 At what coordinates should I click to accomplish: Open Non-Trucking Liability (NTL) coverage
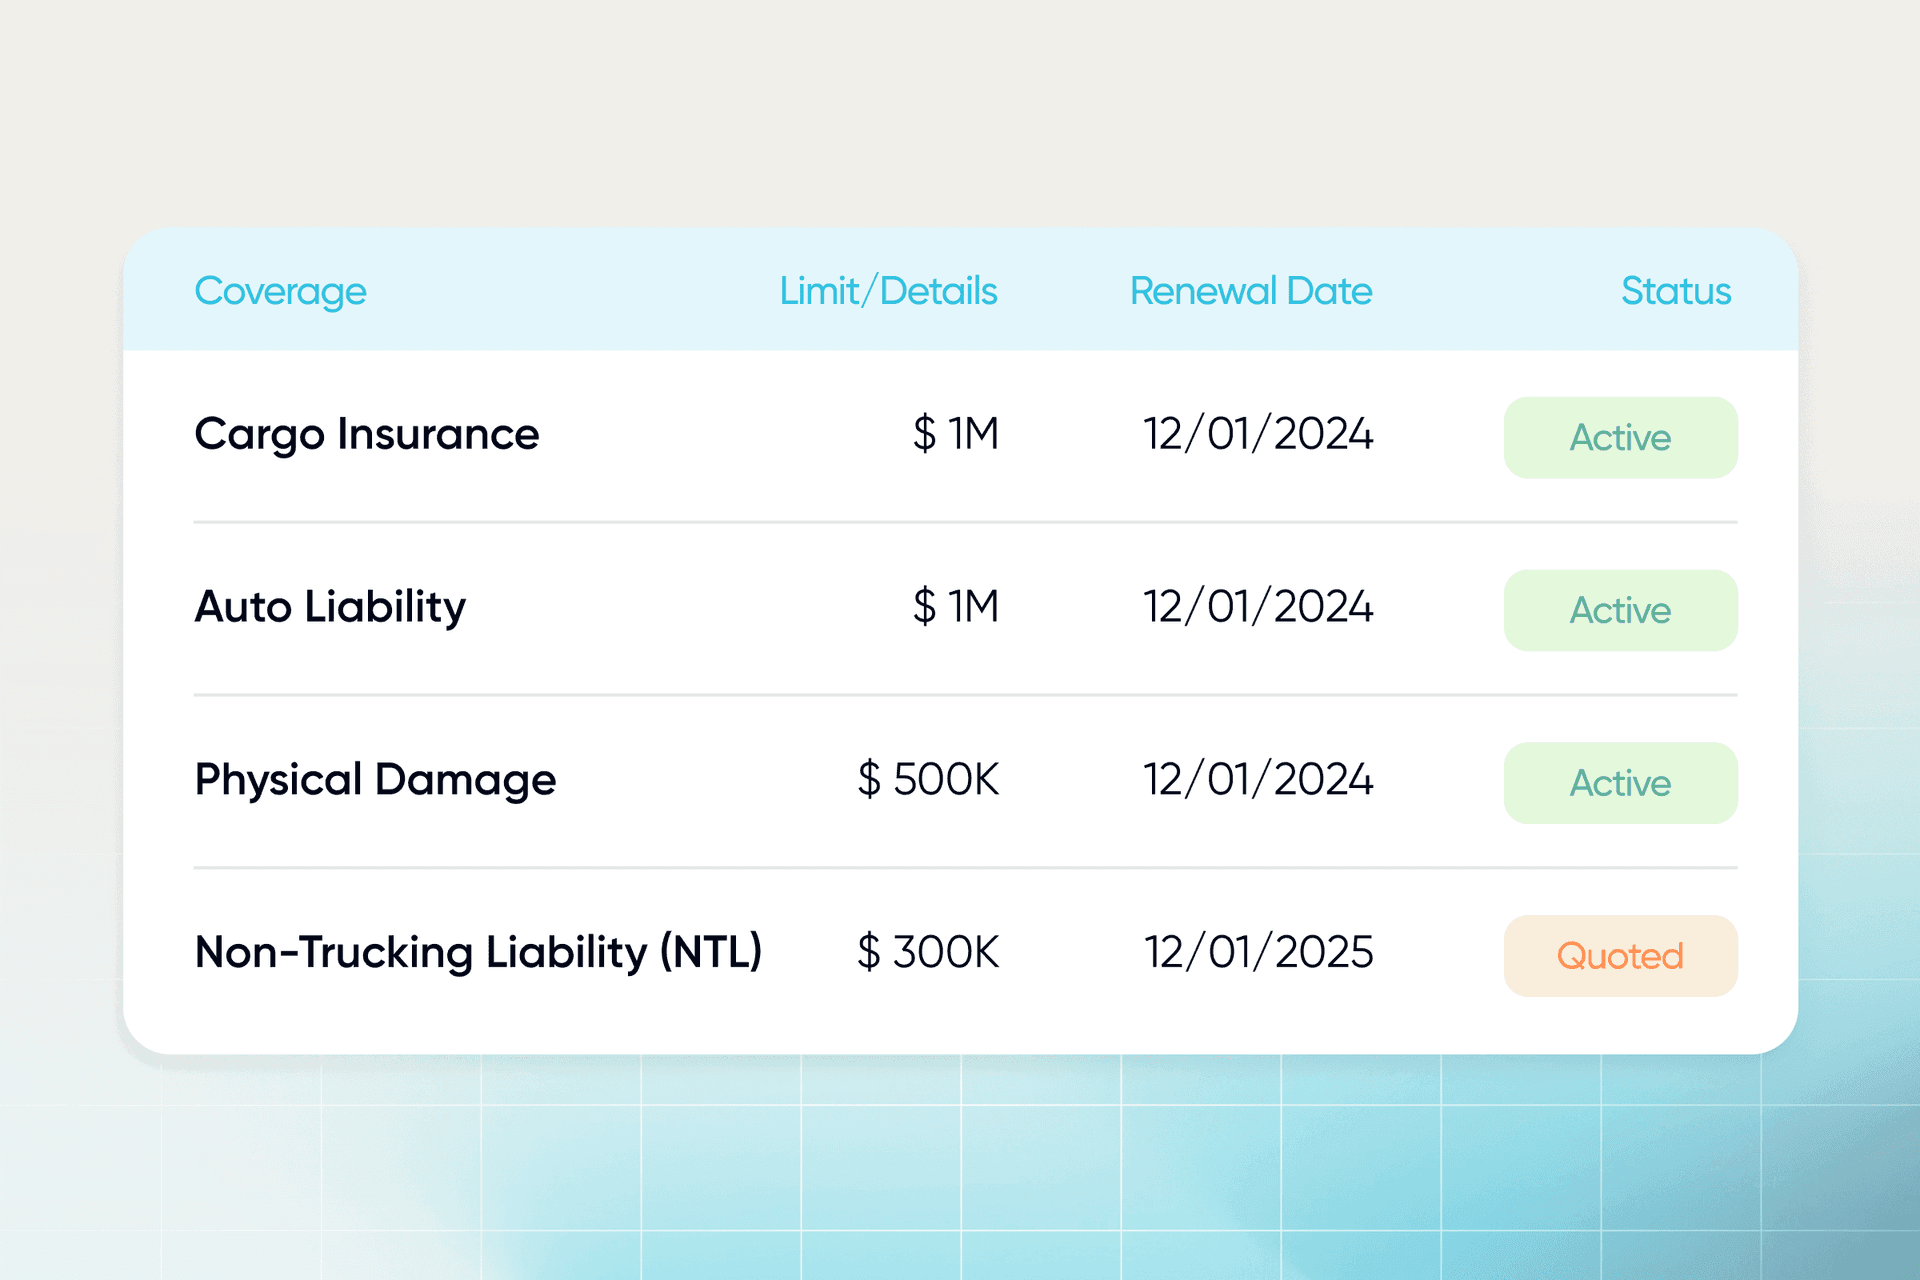(x=478, y=952)
